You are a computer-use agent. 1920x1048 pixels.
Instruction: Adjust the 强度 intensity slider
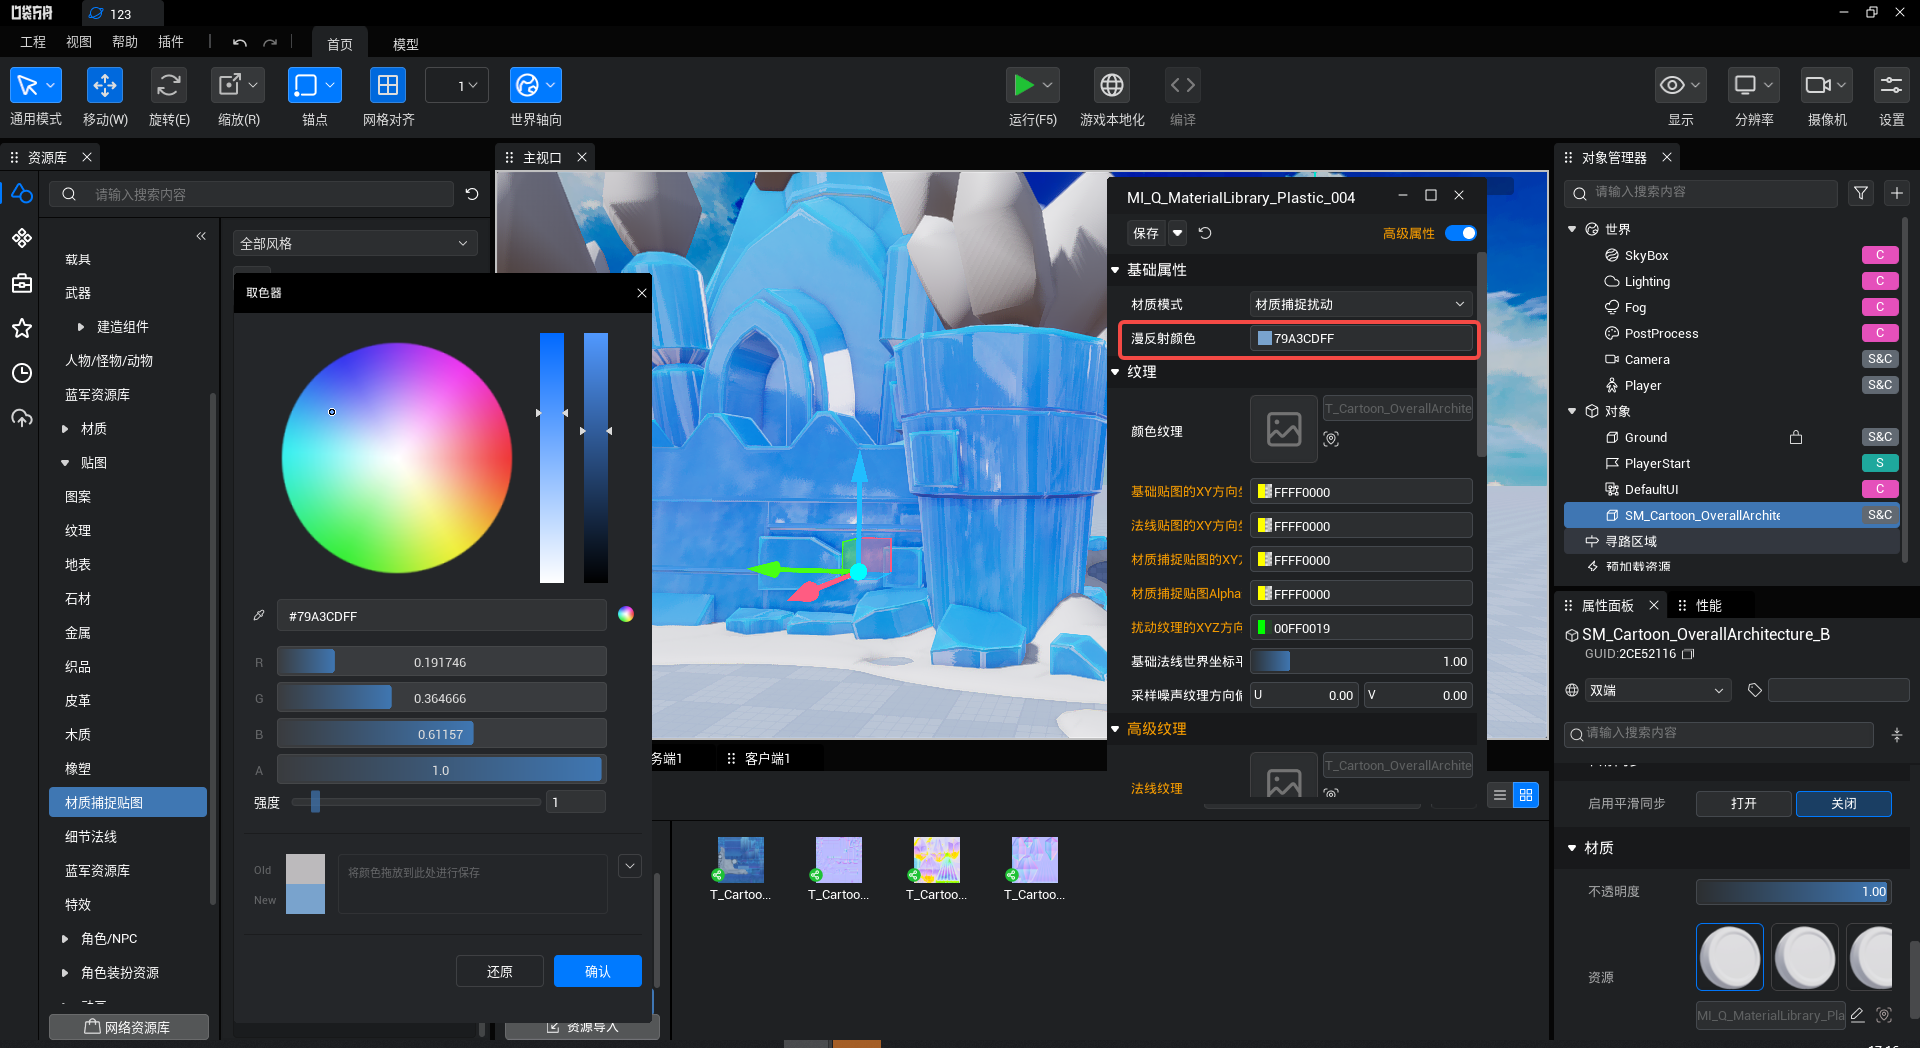click(417, 802)
